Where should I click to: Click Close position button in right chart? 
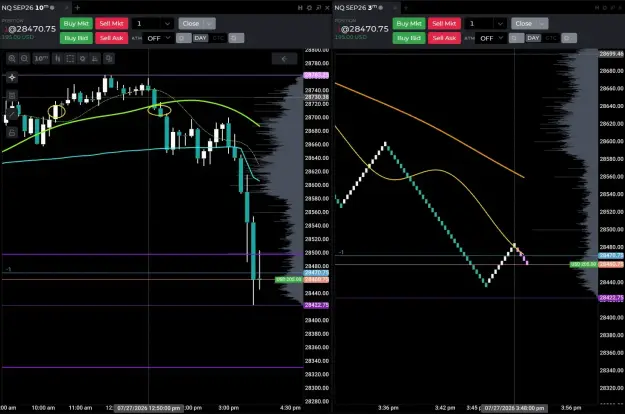point(523,24)
